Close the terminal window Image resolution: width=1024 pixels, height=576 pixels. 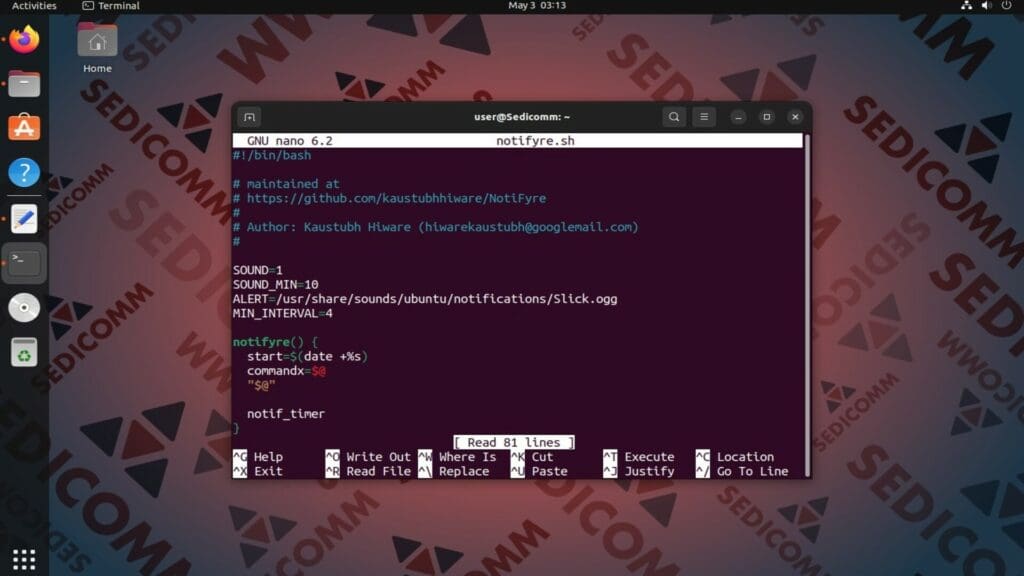(x=795, y=117)
